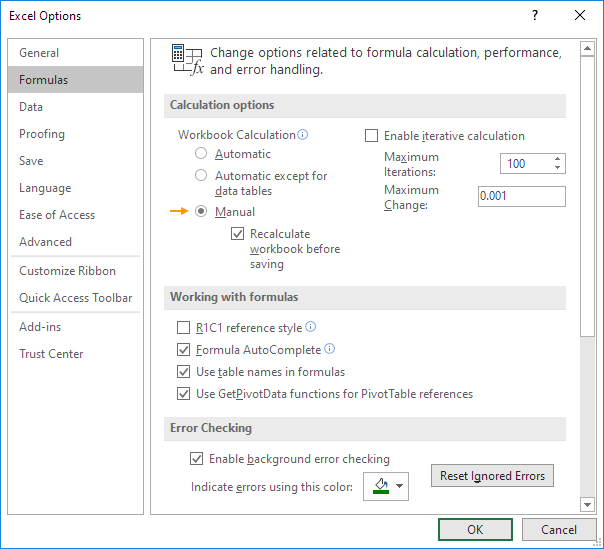
Task: Click the Help question mark in title bar
Action: pyautogui.click(x=536, y=16)
